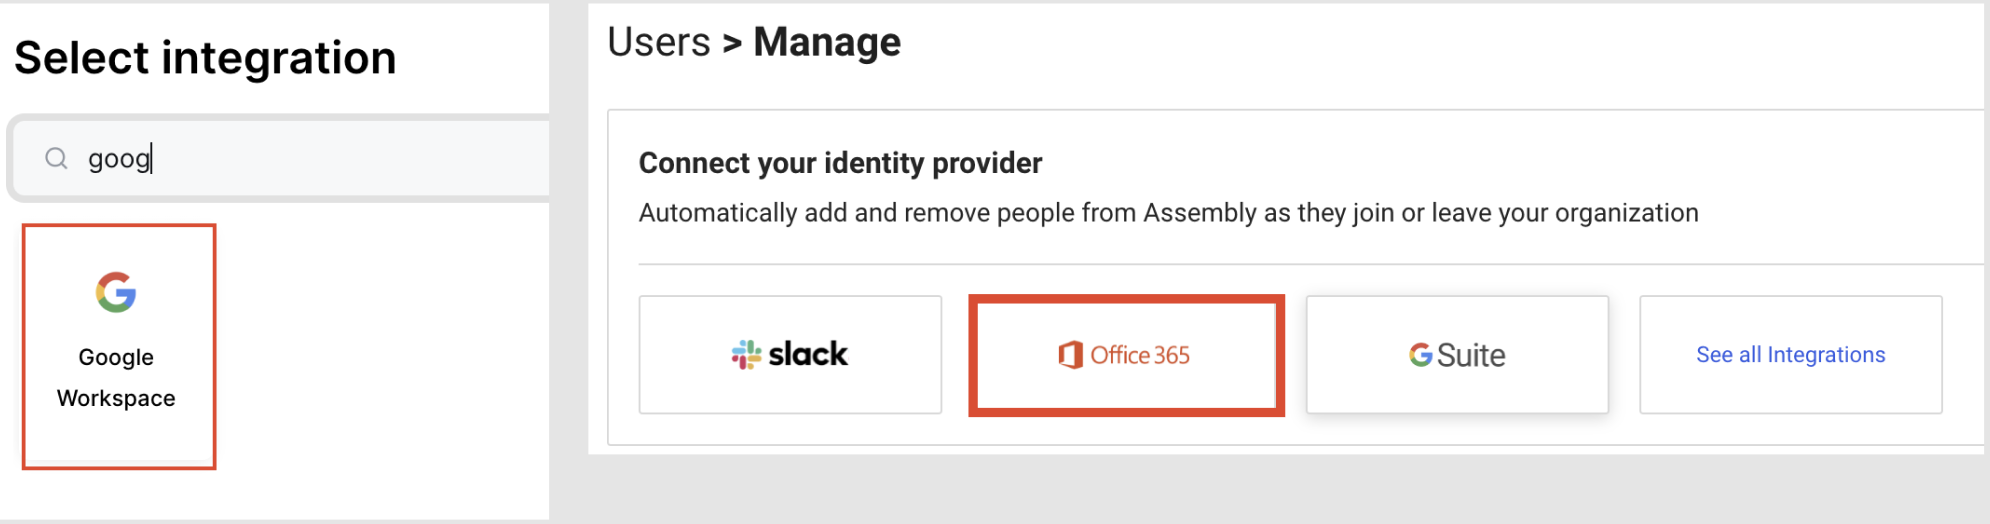Screen dimensions: 1990x524
Task: Click the Manage breadcrumb item
Action: (x=827, y=42)
